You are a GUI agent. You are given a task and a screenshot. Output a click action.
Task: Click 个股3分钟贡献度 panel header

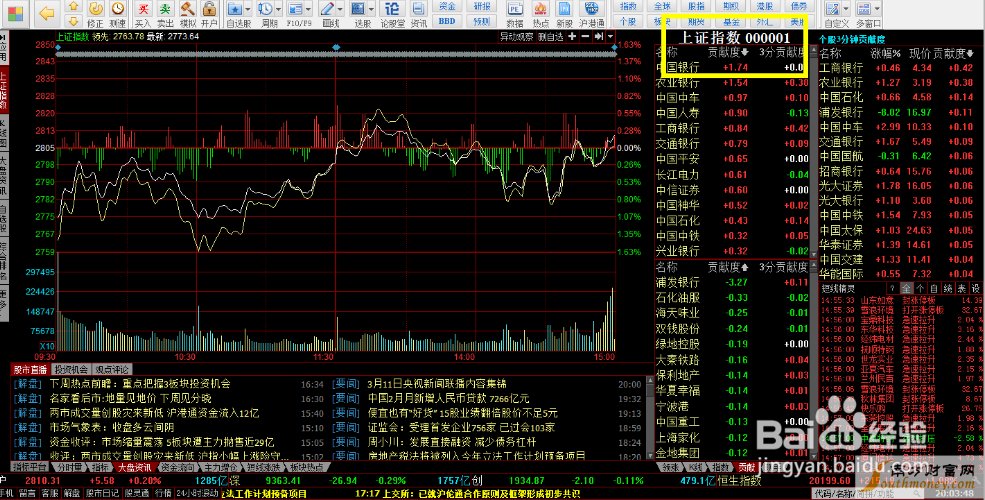pyautogui.click(x=854, y=39)
